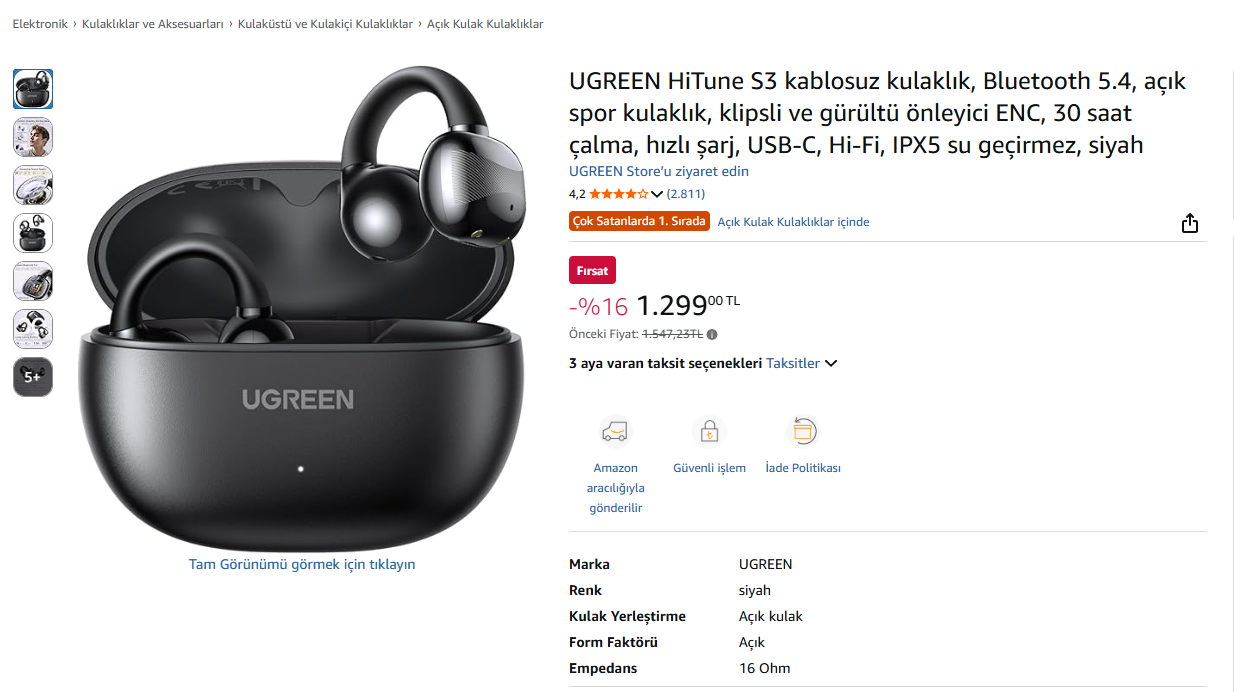
Task: Click Tam Görünümü görmek için tıklayın link
Action: pyautogui.click(x=302, y=564)
